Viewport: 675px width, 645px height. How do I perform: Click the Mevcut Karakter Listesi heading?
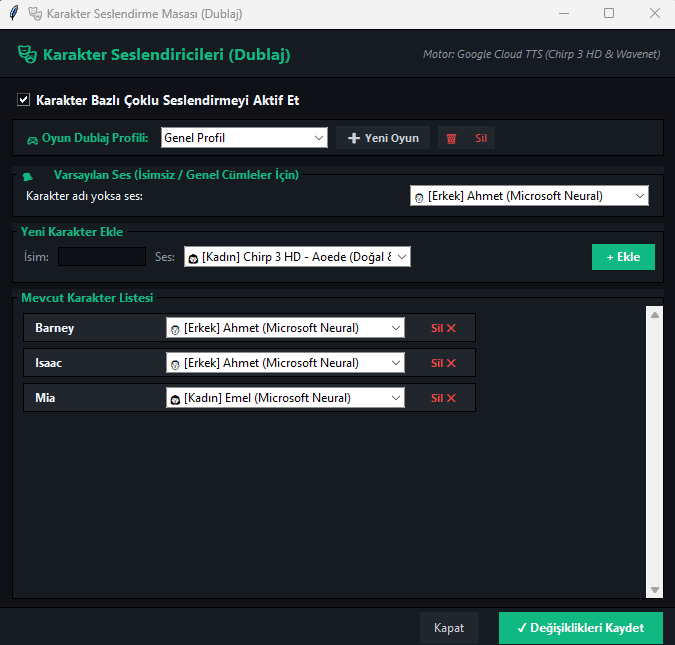click(x=87, y=298)
